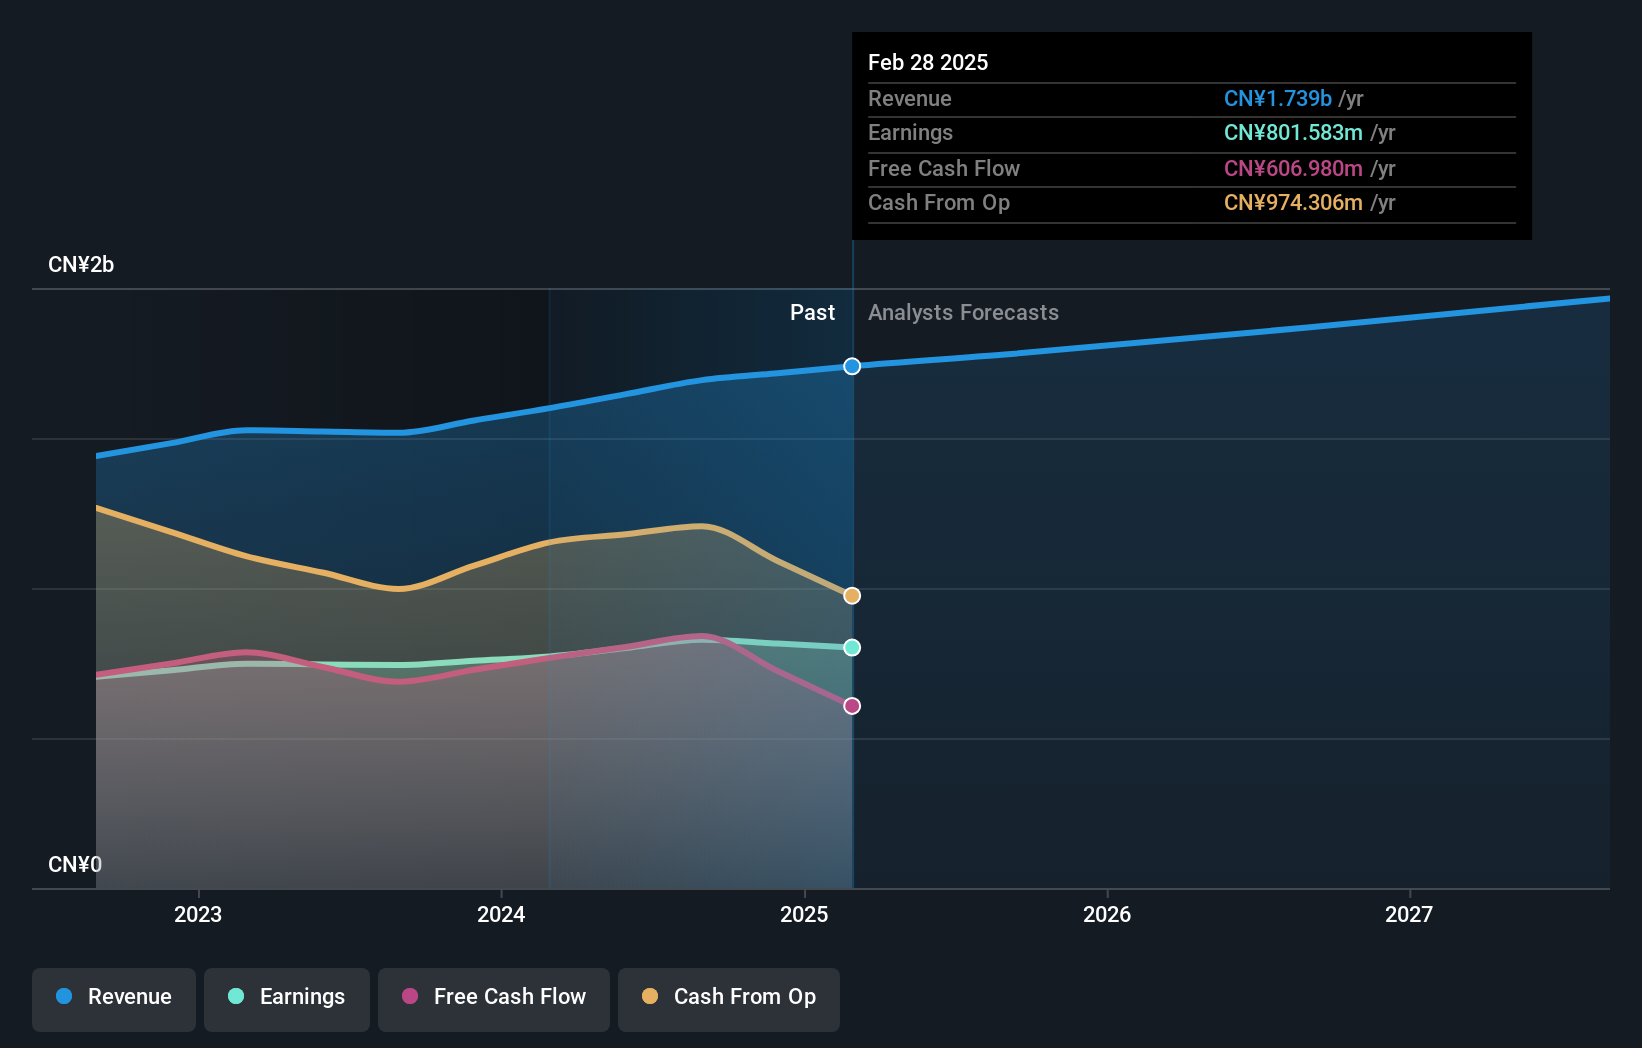Click the CN¥0 y-axis label
Image resolution: width=1642 pixels, height=1048 pixels.
[x=75, y=864]
